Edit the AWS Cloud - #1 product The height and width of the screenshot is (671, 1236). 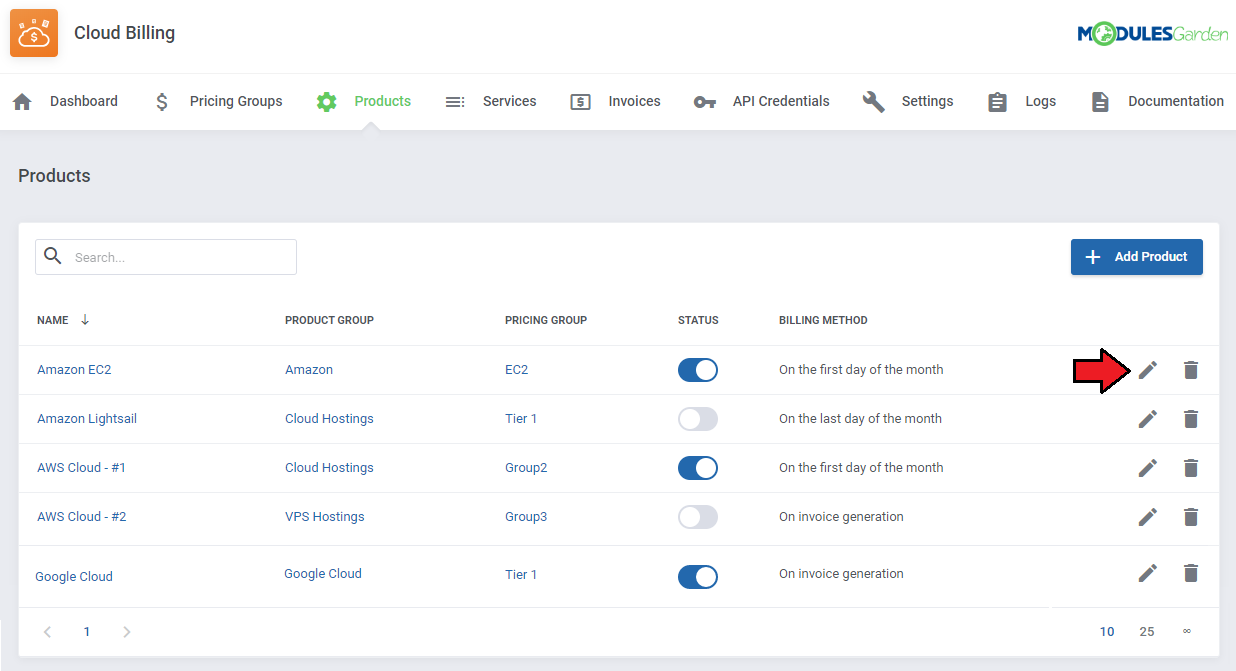pyautogui.click(x=1148, y=468)
